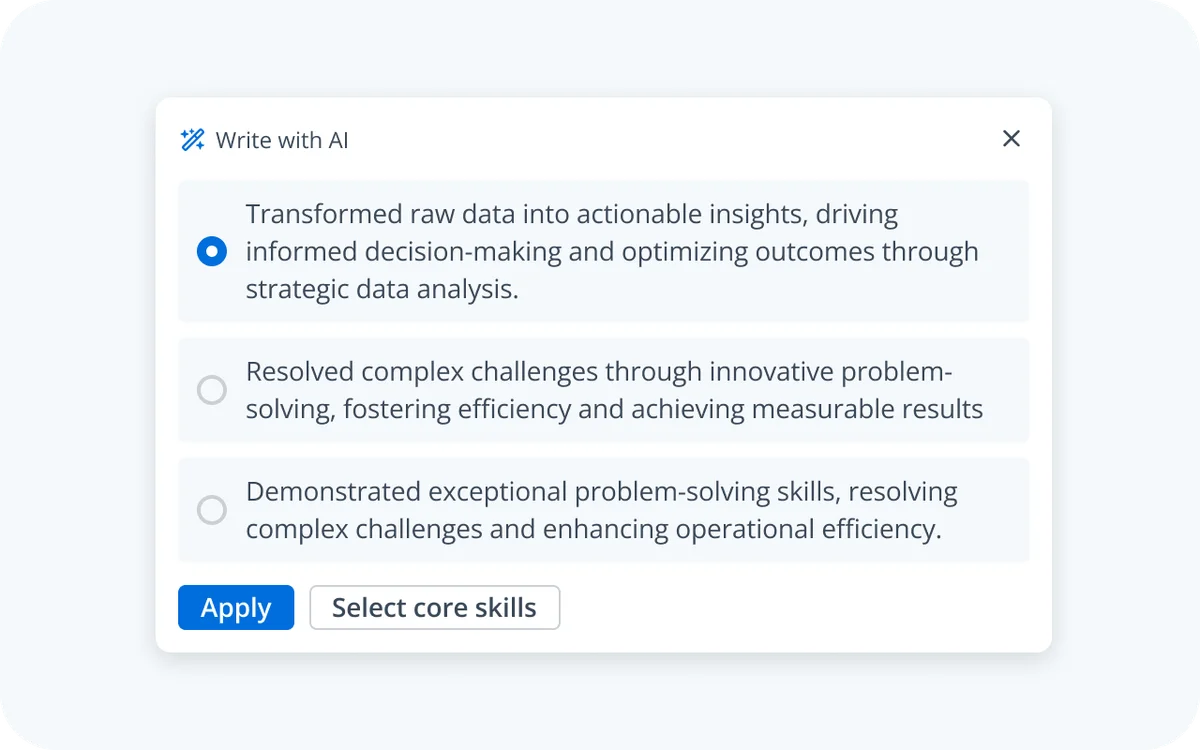Click the empty radio beside the second suggestion

[211, 390]
